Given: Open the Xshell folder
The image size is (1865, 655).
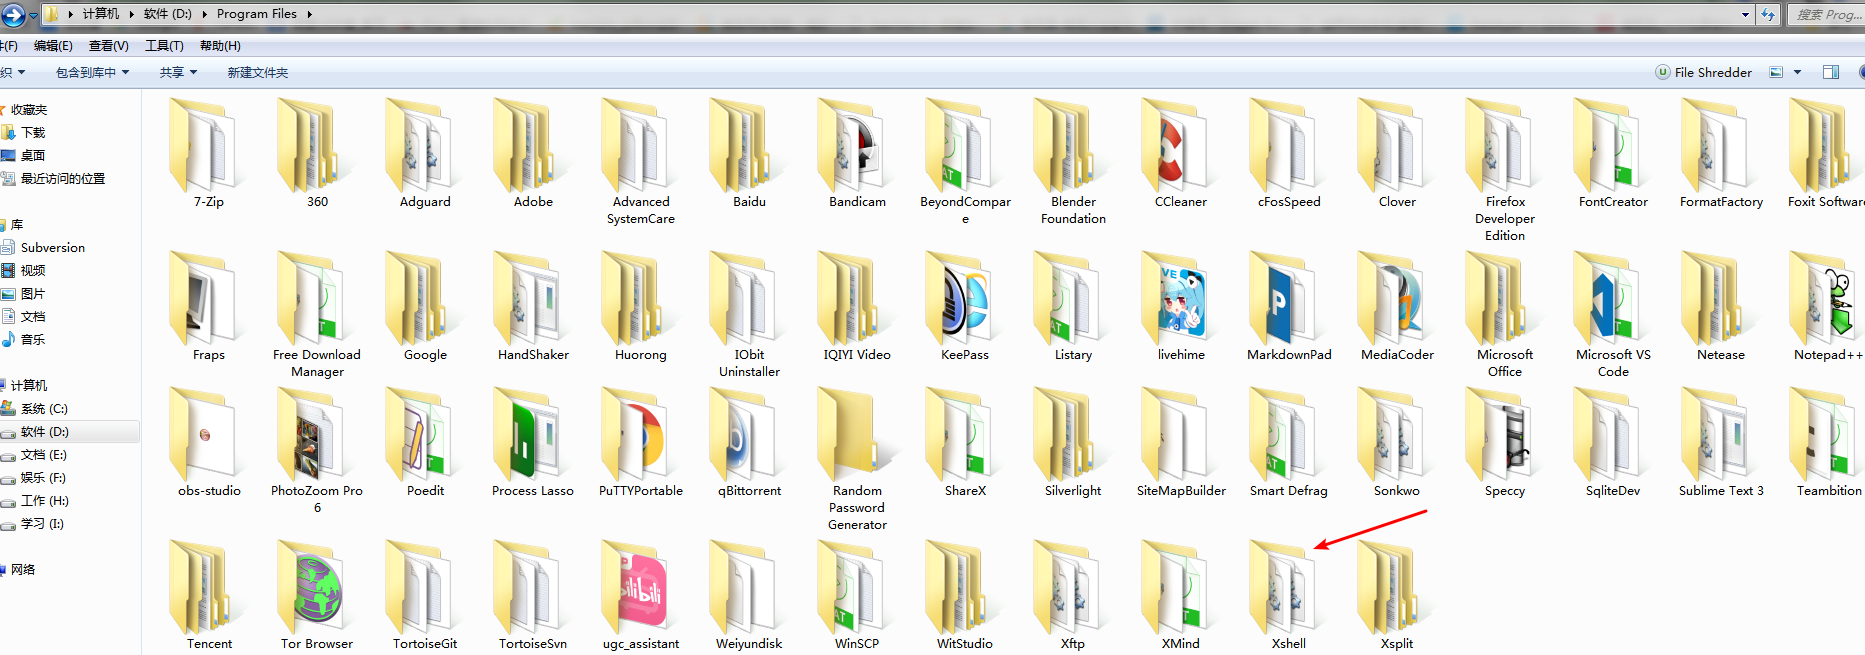Looking at the screenshot, I should click(1289, 595).
